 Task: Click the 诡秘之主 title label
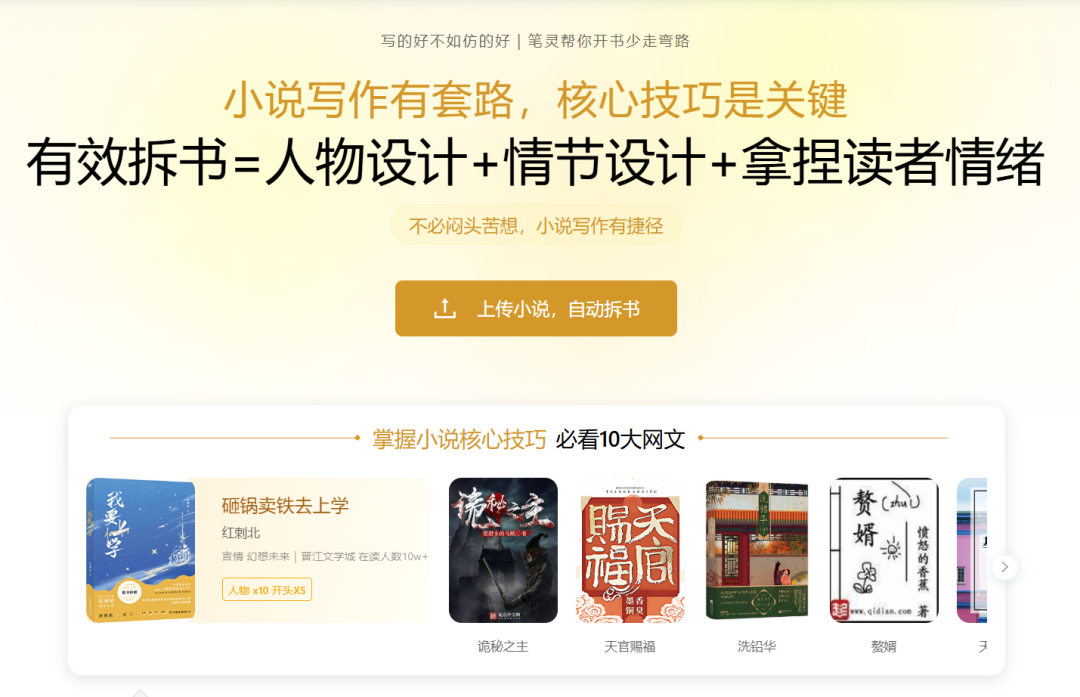(x=503, y=646)
